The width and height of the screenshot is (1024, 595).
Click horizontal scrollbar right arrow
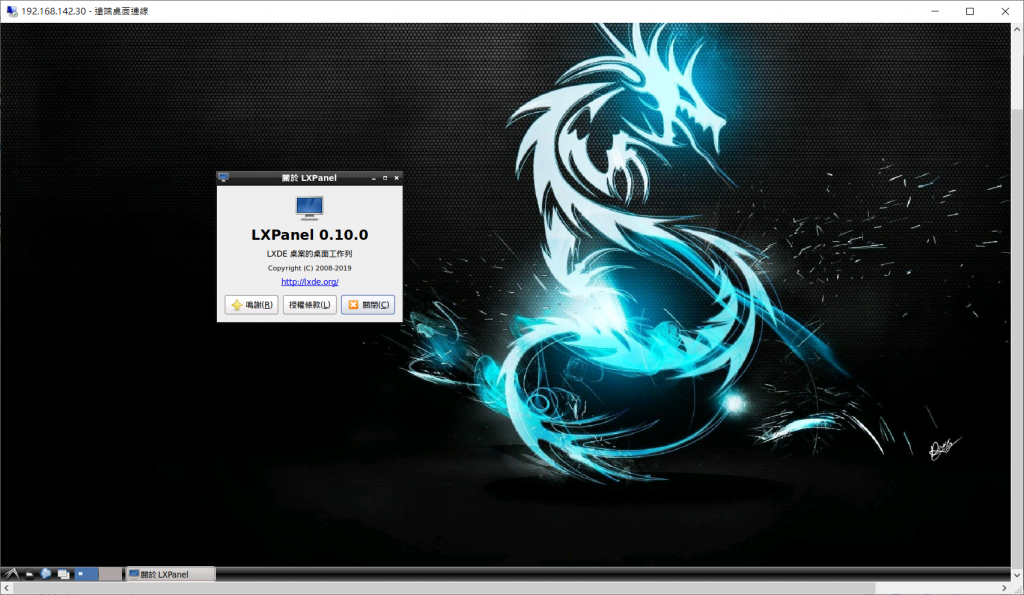pyautogui.click(x=1004, y=588)
